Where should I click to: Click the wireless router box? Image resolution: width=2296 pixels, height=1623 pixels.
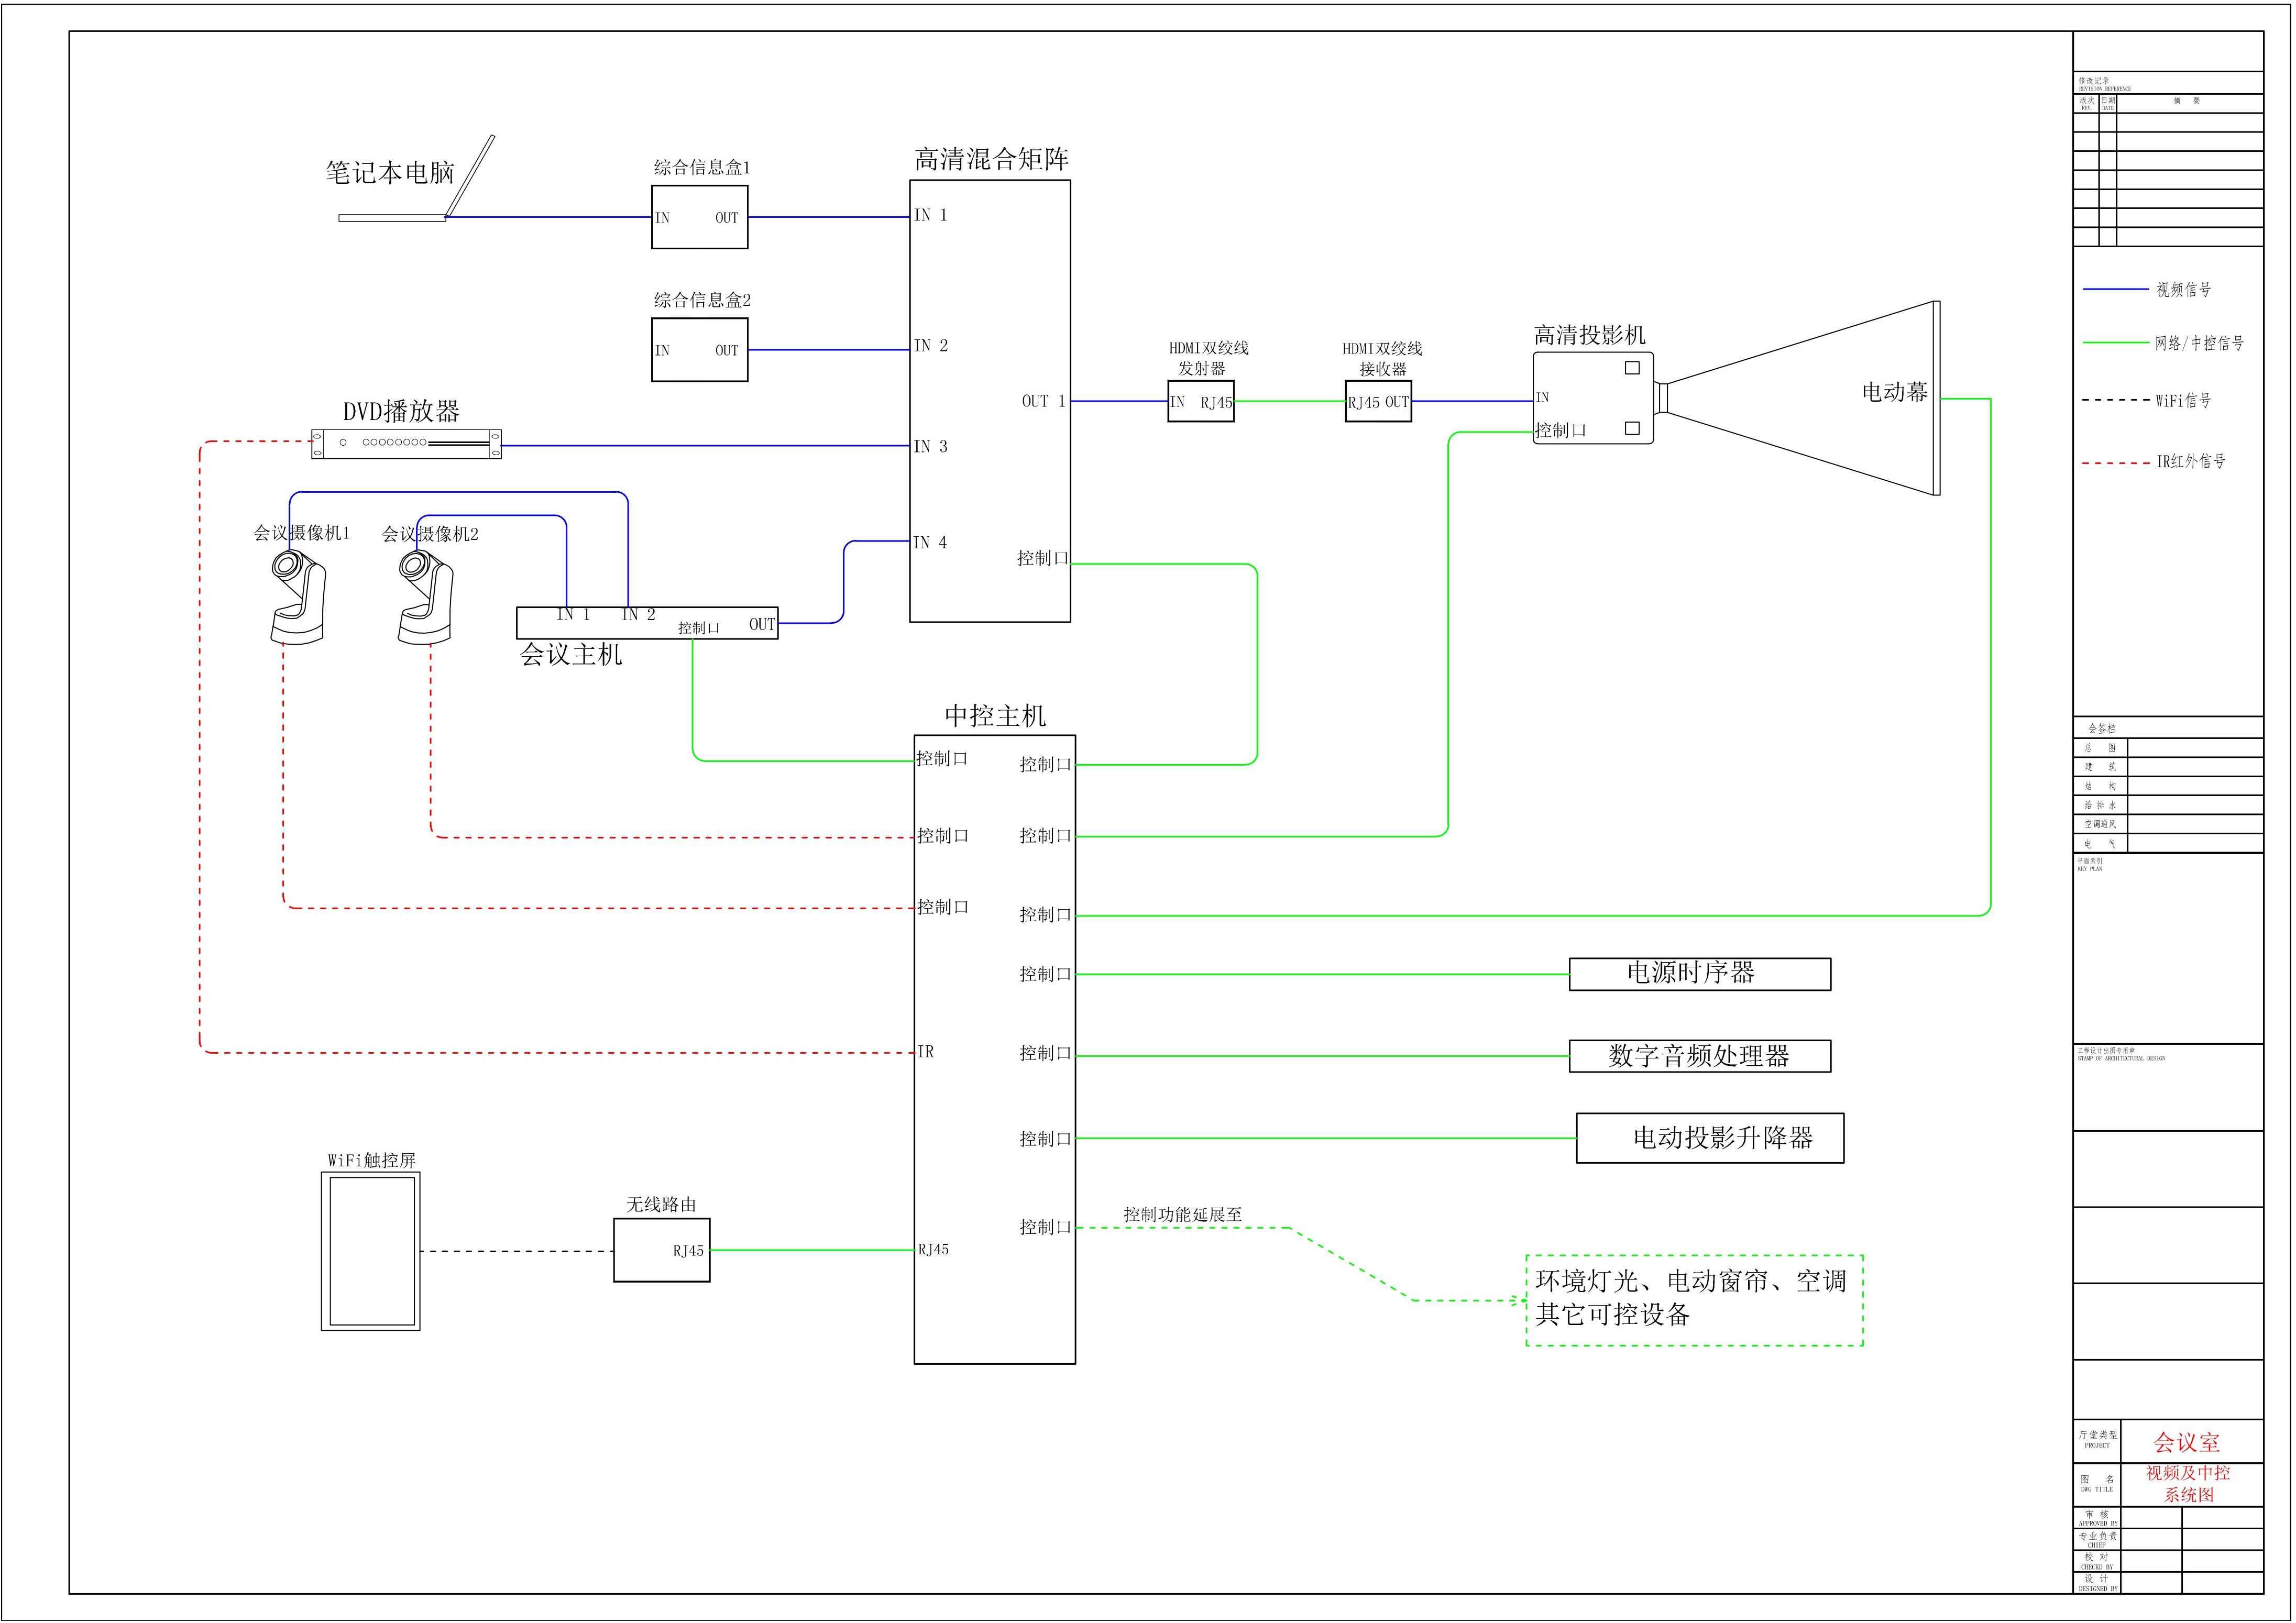coord(661,1249)
